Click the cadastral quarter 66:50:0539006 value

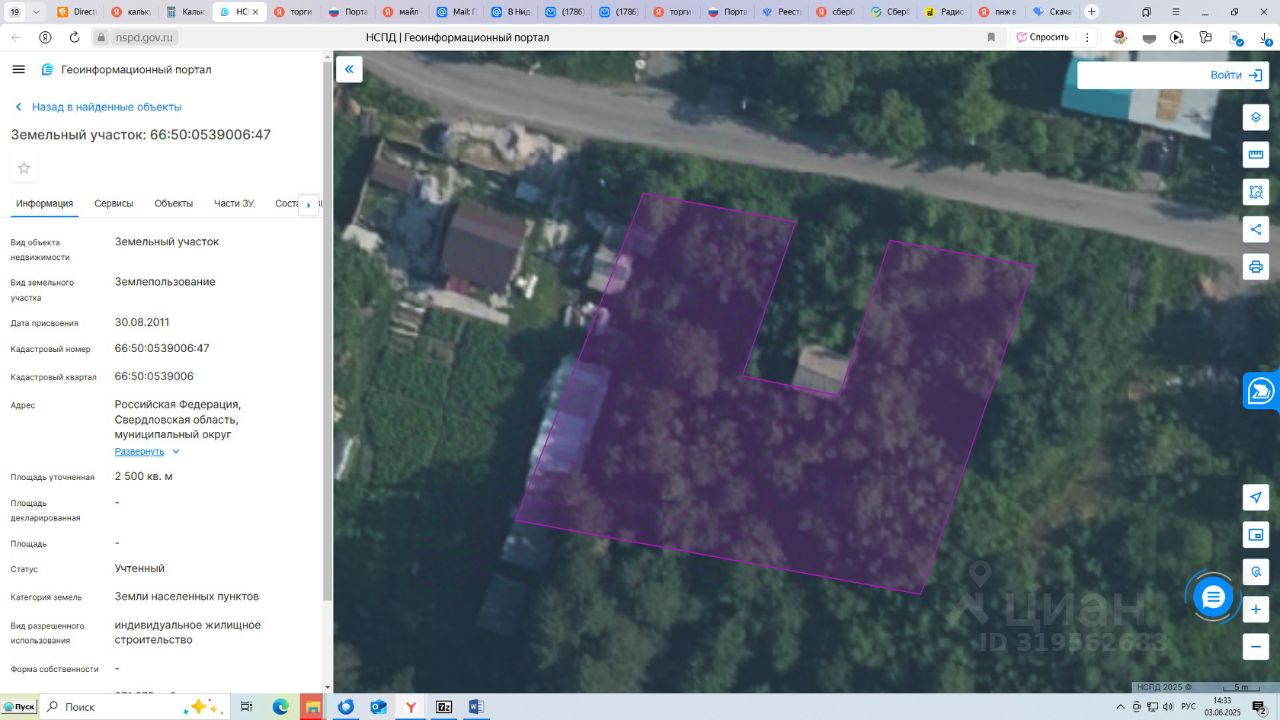point(154,376)
